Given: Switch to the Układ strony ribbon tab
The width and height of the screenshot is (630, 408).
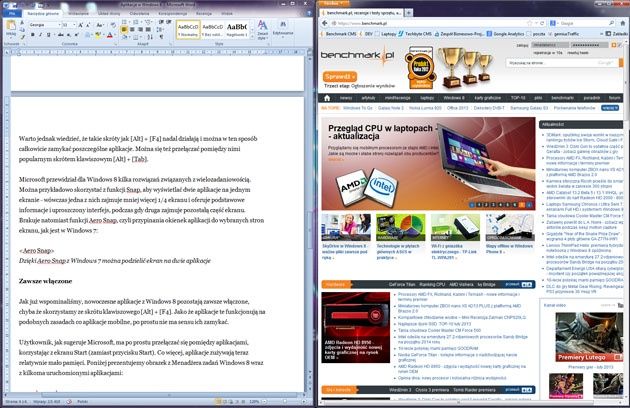Looking at the screenshot, I should point(109,13).
